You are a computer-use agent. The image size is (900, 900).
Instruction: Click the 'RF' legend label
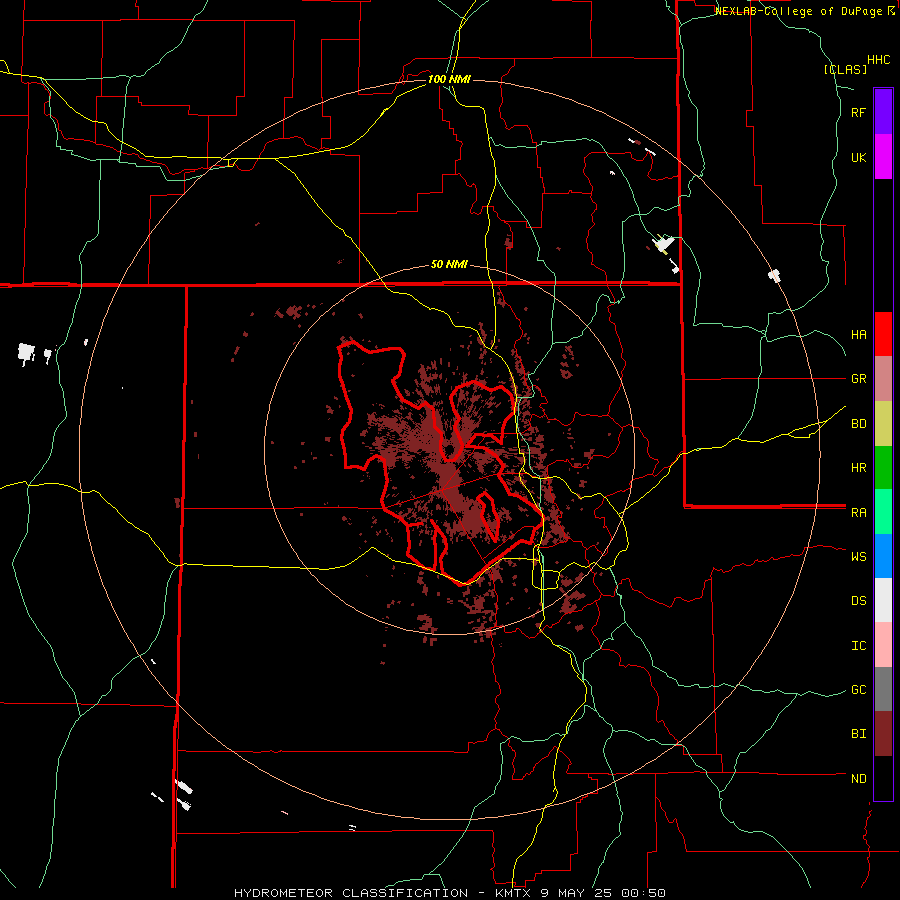[x=858, y=112]
